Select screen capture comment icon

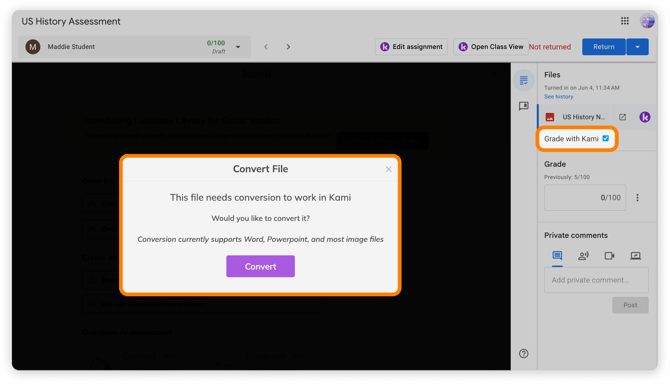pos(635,255)
